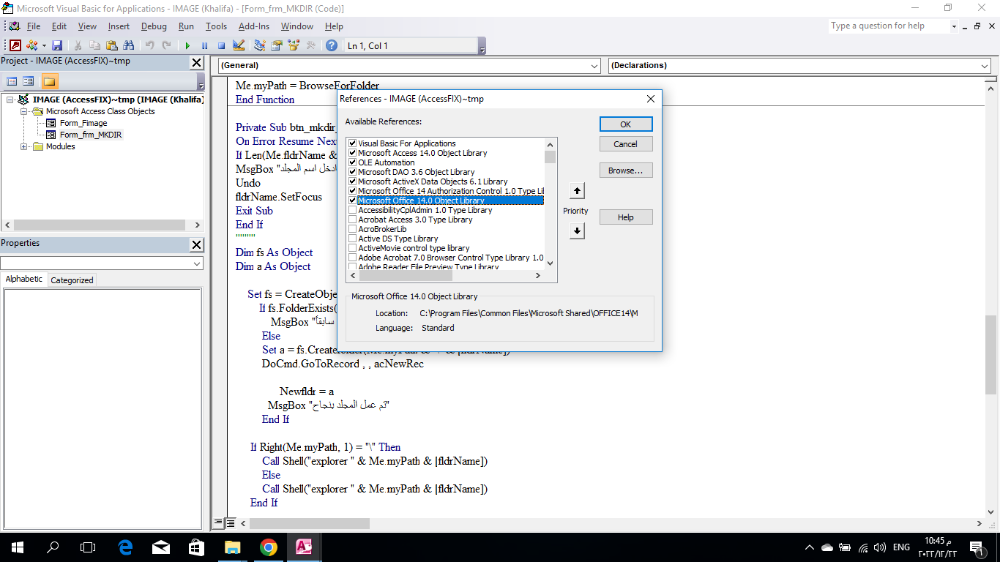Open the Add-Ins menu
The image size is (1000, 562).
[254, 26]
